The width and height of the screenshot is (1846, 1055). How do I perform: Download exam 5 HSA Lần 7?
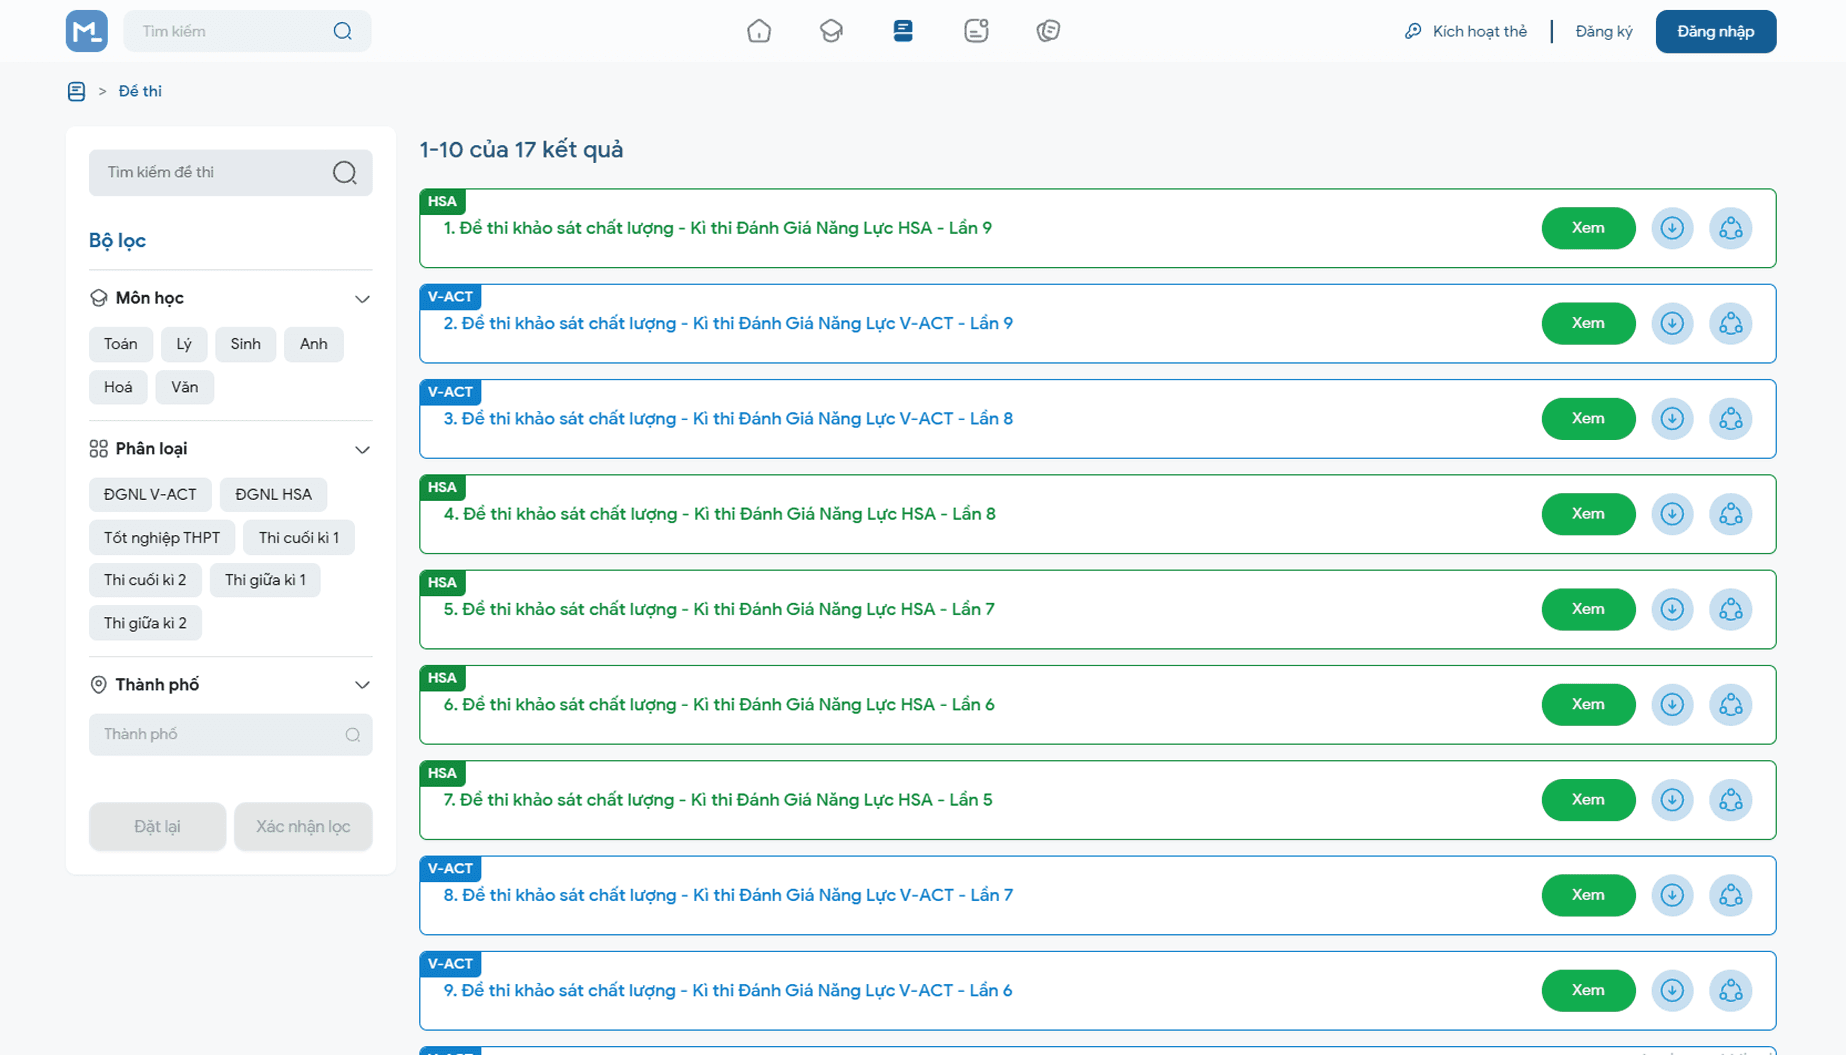1672,609
